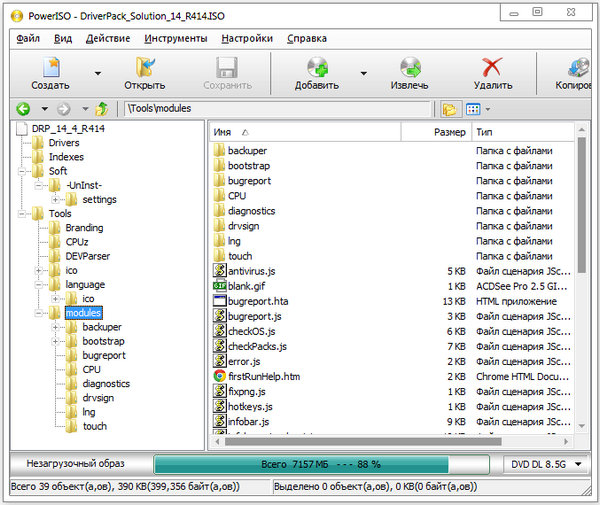
Task: Toggle the folder tree panel icon
Action: (x=449, y=109)
